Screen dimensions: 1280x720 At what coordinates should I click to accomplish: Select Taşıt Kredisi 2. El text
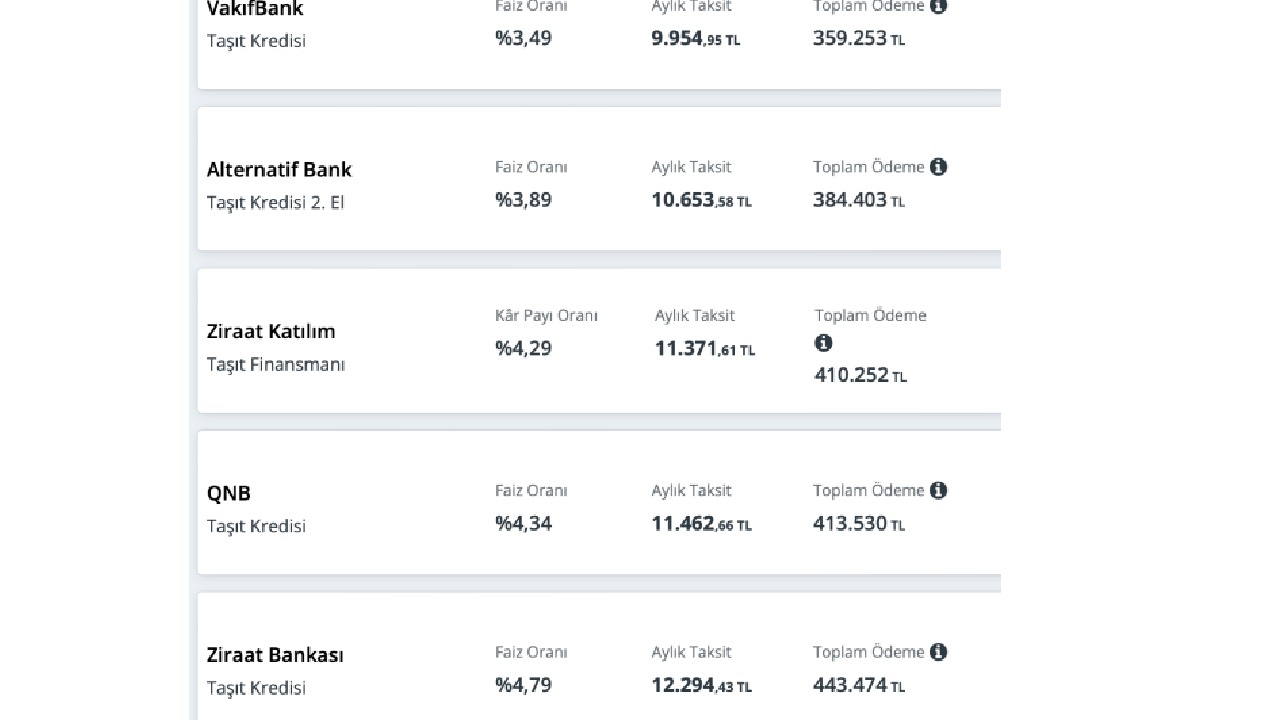click(x=275, y=202)
